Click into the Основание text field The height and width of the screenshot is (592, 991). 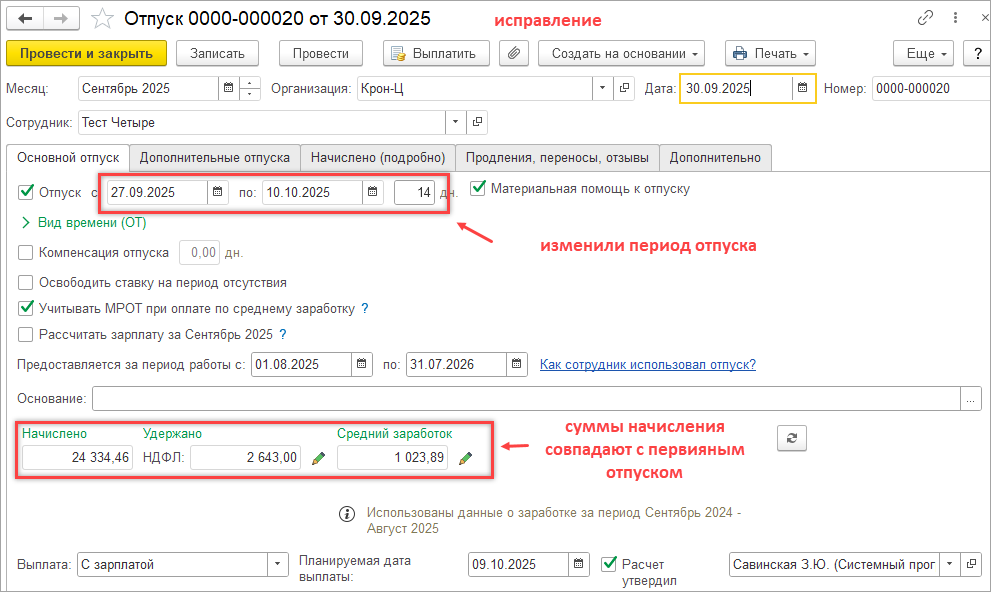525,399
